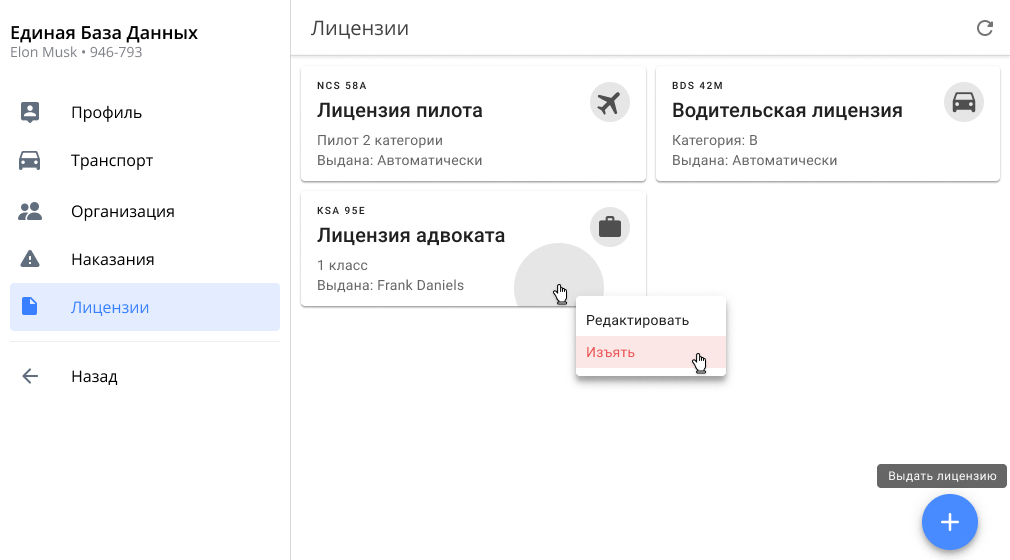Open the Водительская лицензия card title

786,110
